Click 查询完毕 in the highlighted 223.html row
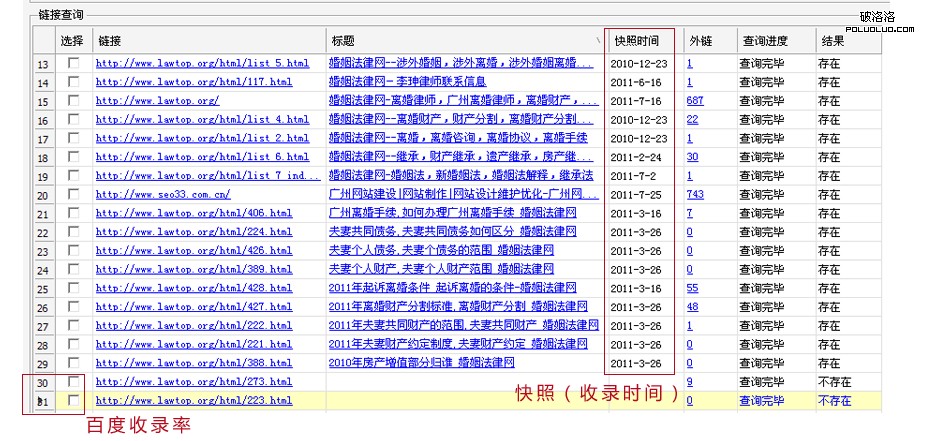This screenshot has width=925, height=441. tap(763, 401)
